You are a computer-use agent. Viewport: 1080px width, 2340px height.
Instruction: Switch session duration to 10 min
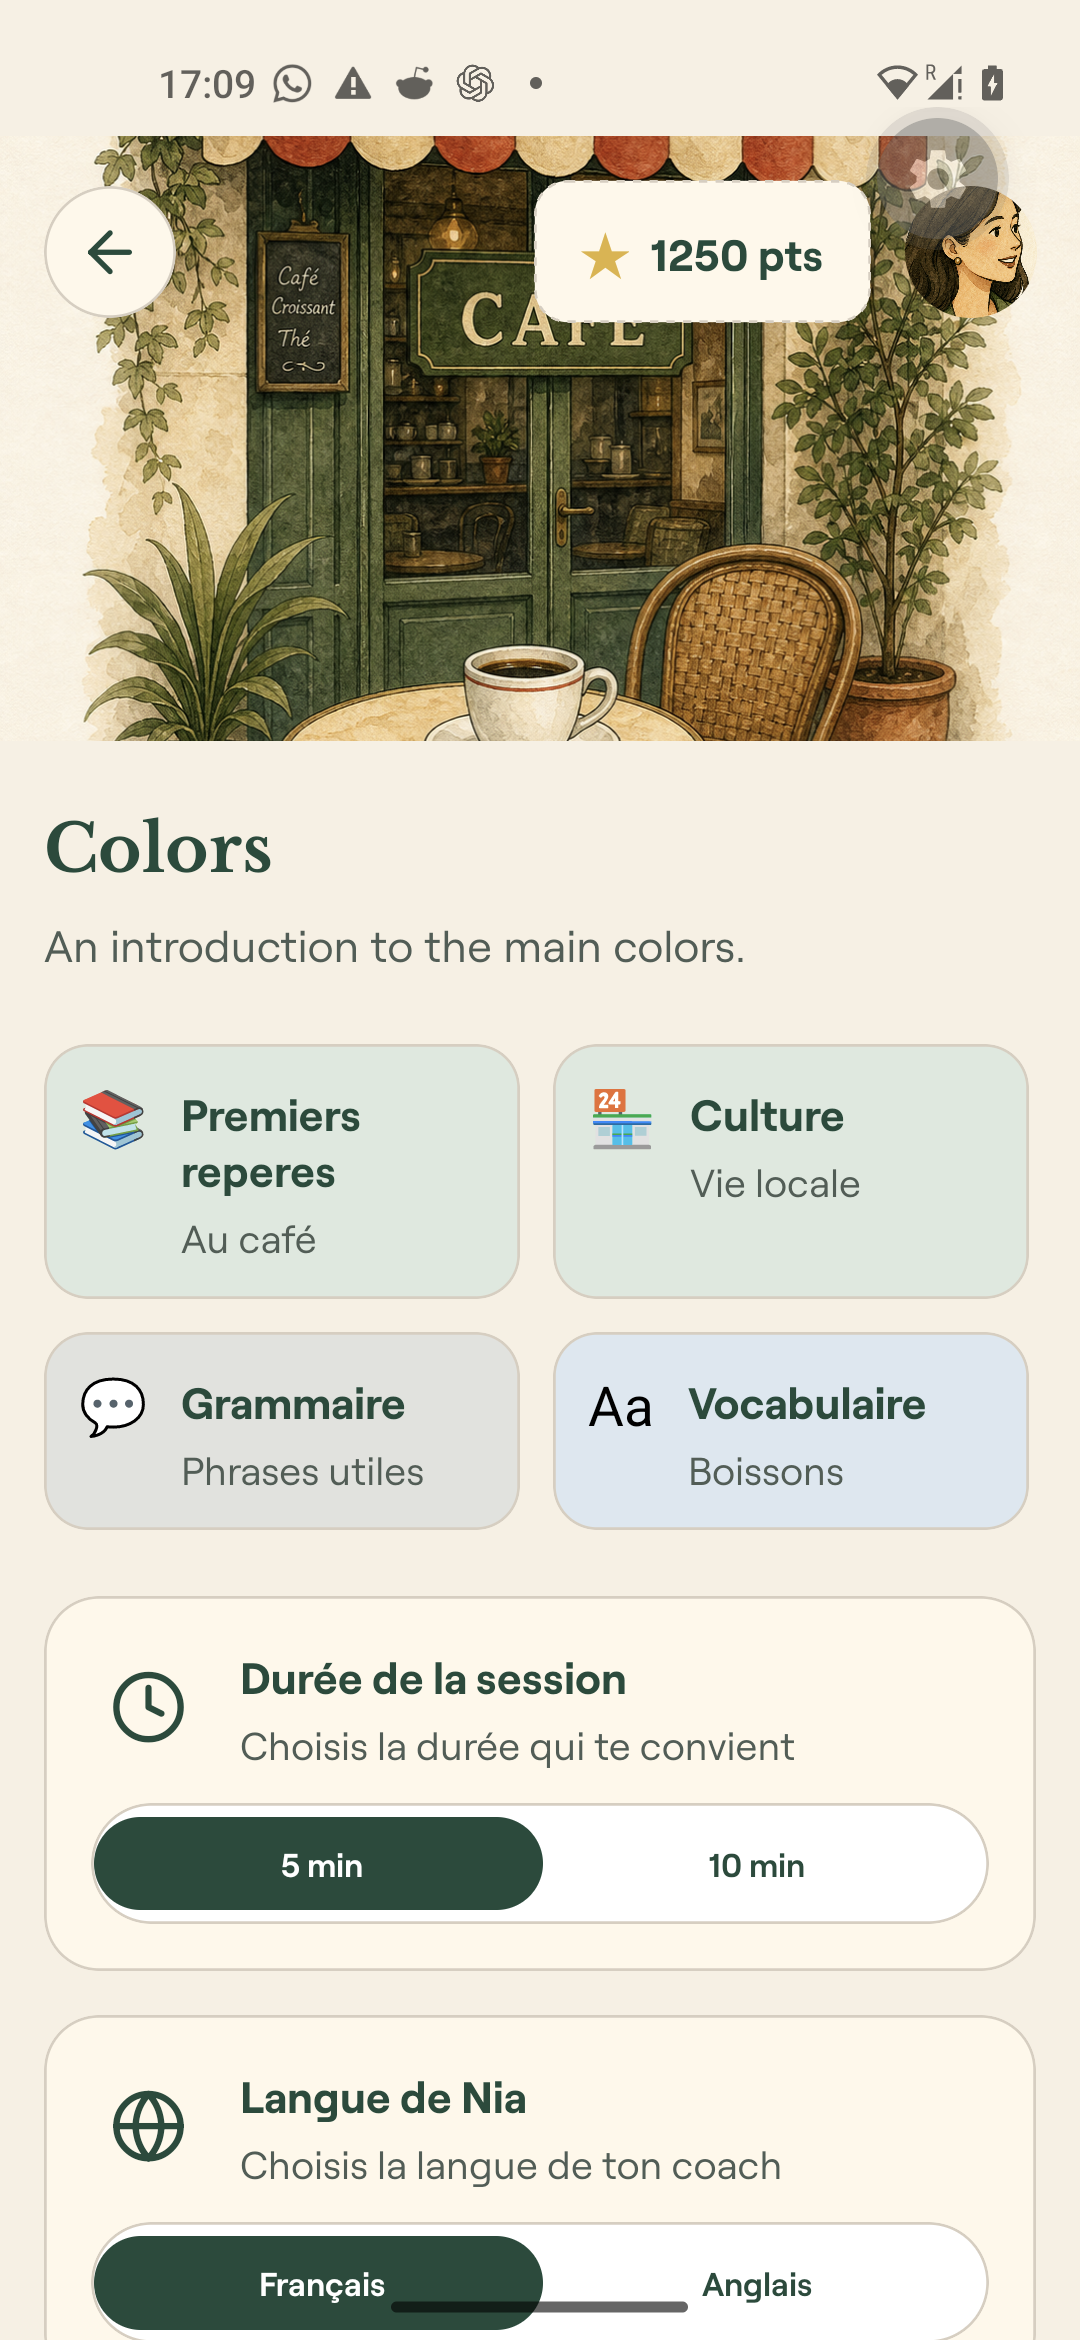[x=757, y=1864]
